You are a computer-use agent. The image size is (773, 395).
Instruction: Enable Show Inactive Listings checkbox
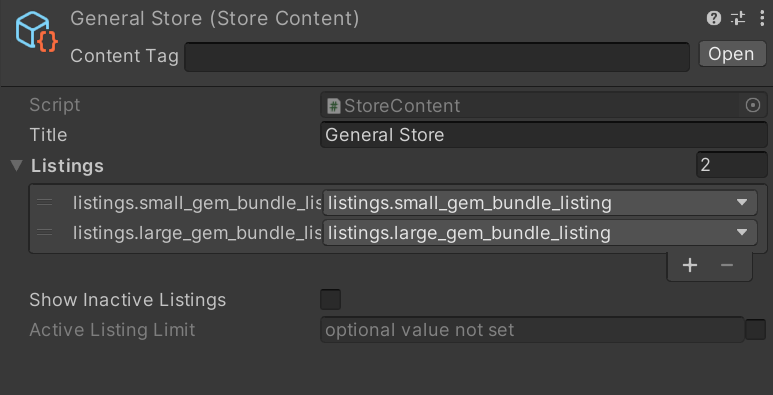(x=330, y=300)
